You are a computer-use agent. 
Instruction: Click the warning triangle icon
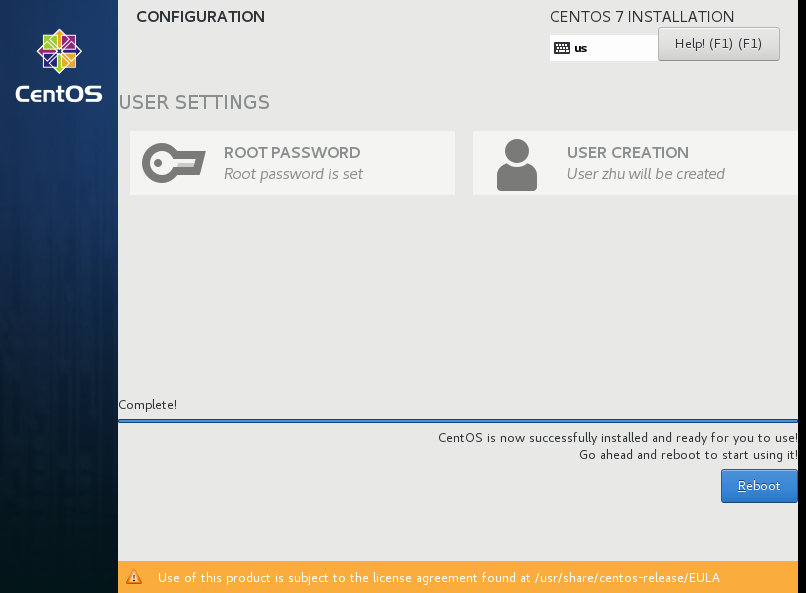click(x=134, y=577)
